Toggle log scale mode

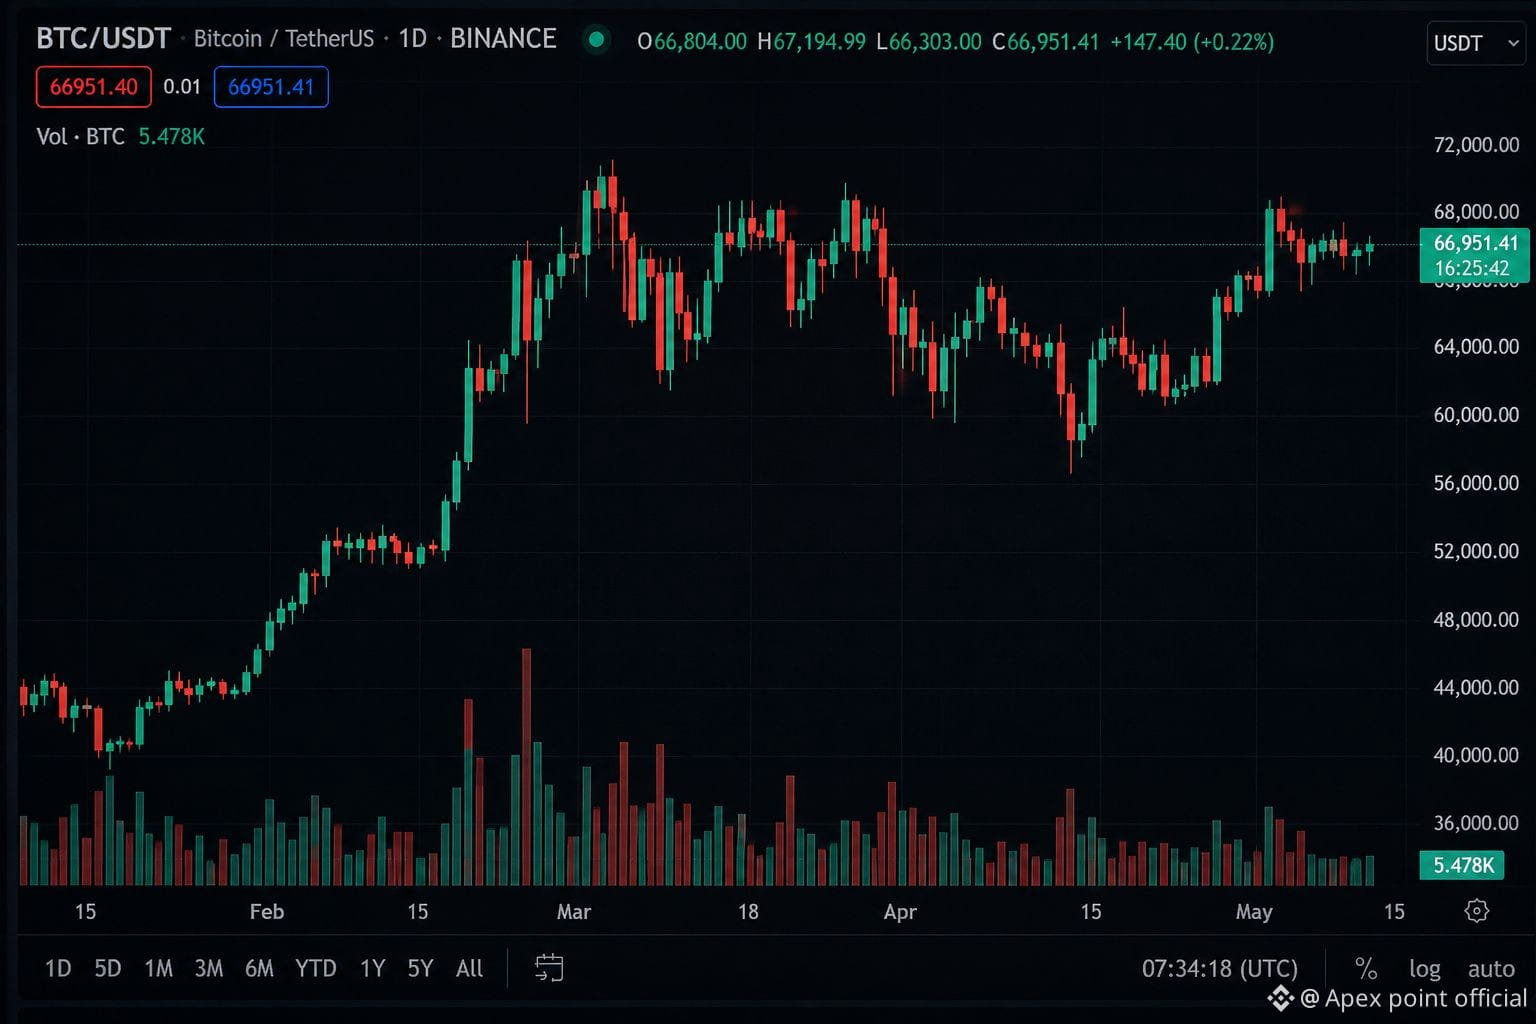pos(1425,968)
